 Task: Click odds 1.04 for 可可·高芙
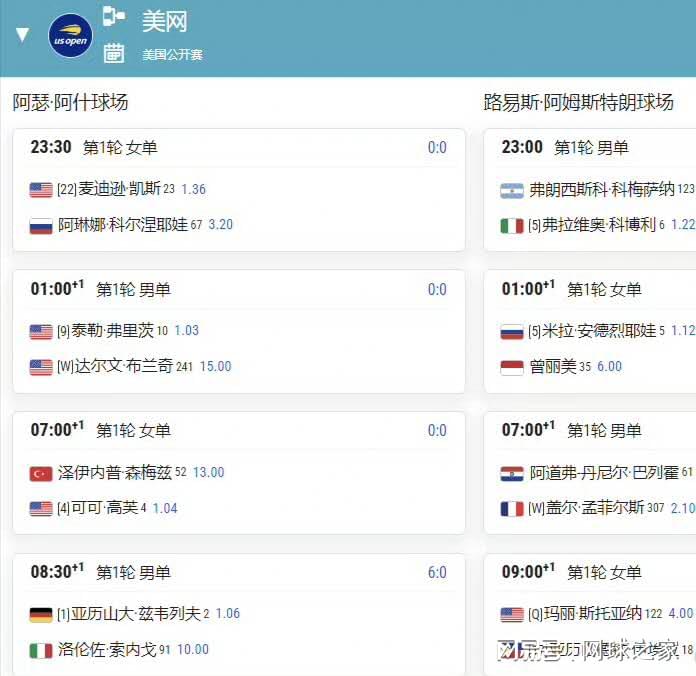(x=165, y=508)
